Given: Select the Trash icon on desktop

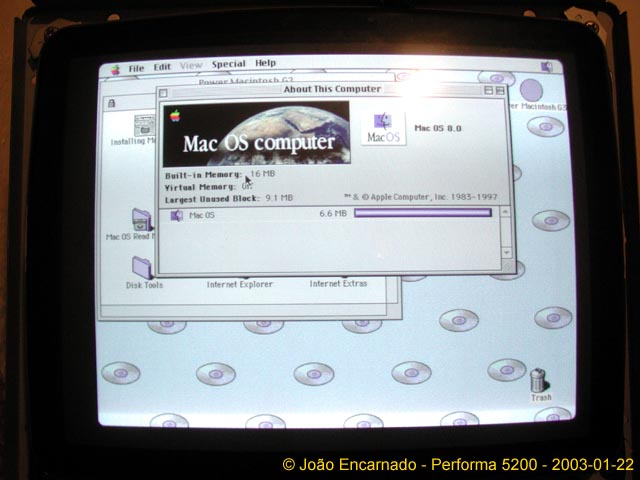Looking at the screenshot, I should (x=538, y=380).
